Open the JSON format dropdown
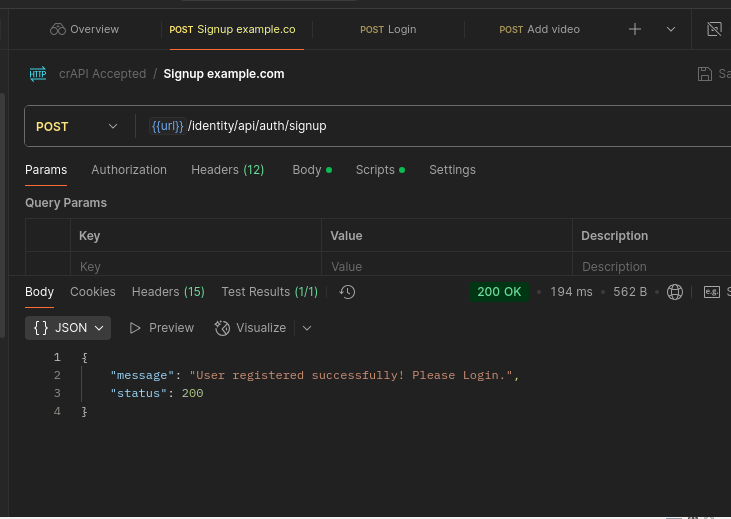This screenshot has width=731, height=519. (68, 328)
